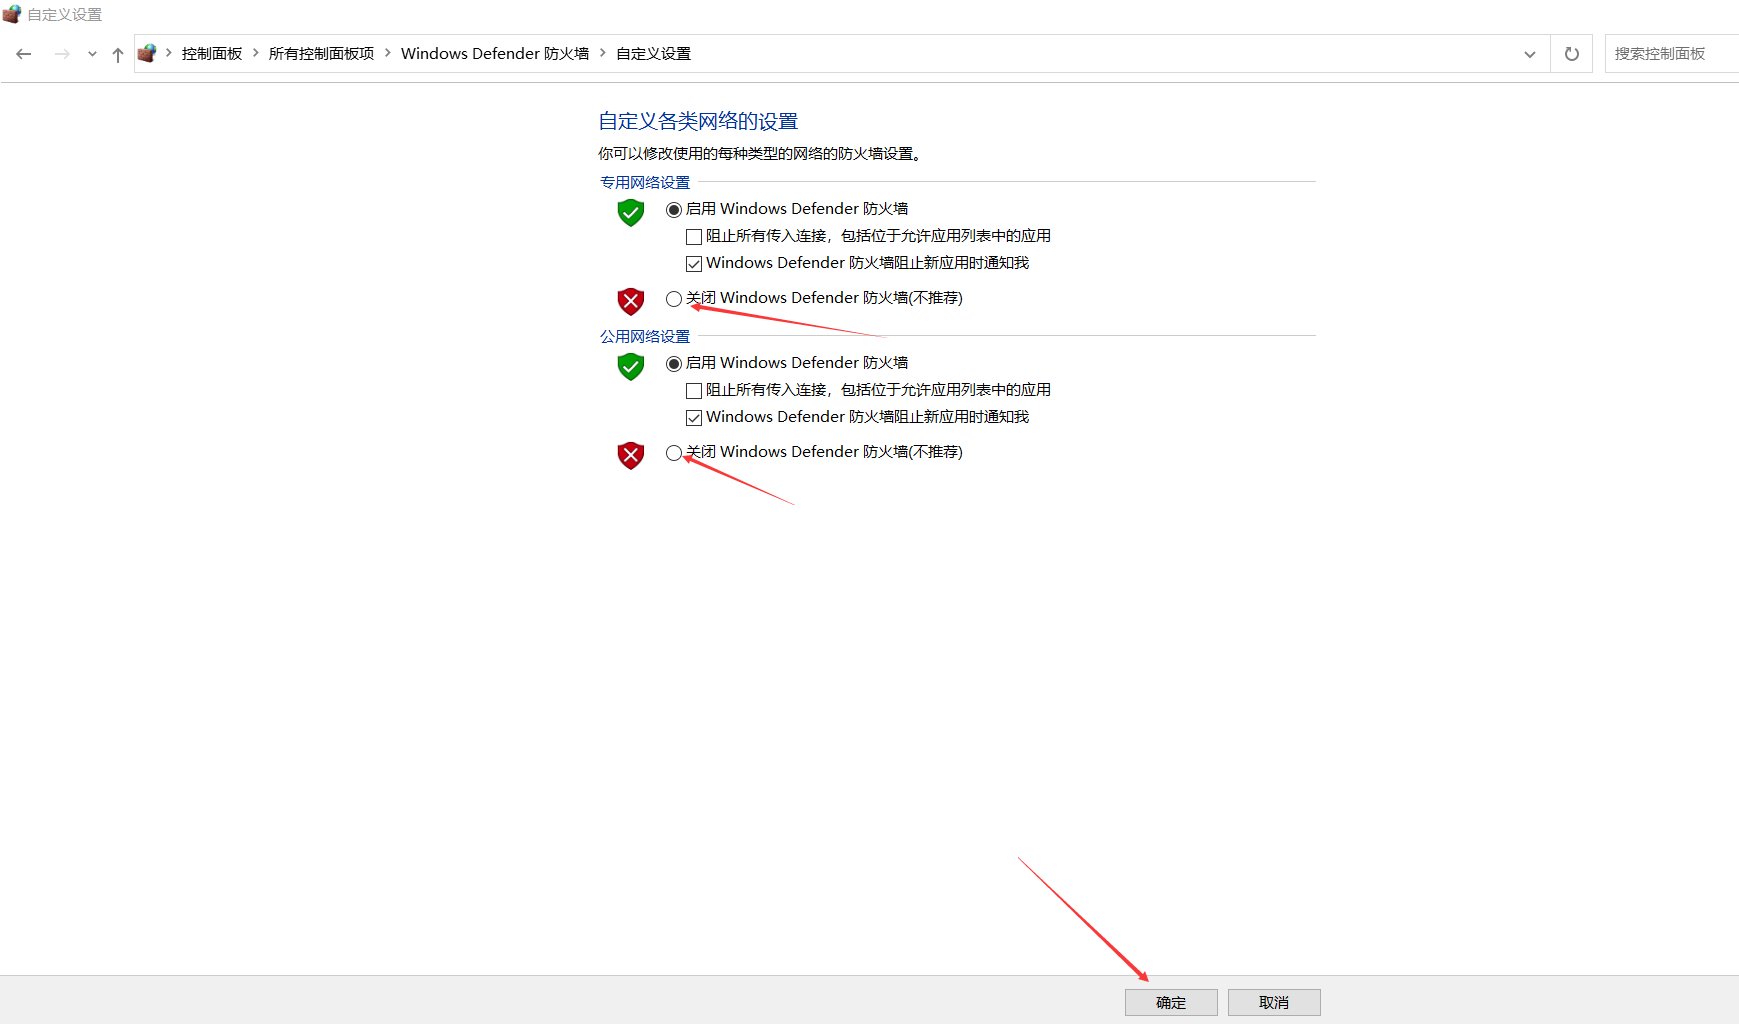
Task: Click red shield icon in 专用网络设置
Action: coord(631,301)
